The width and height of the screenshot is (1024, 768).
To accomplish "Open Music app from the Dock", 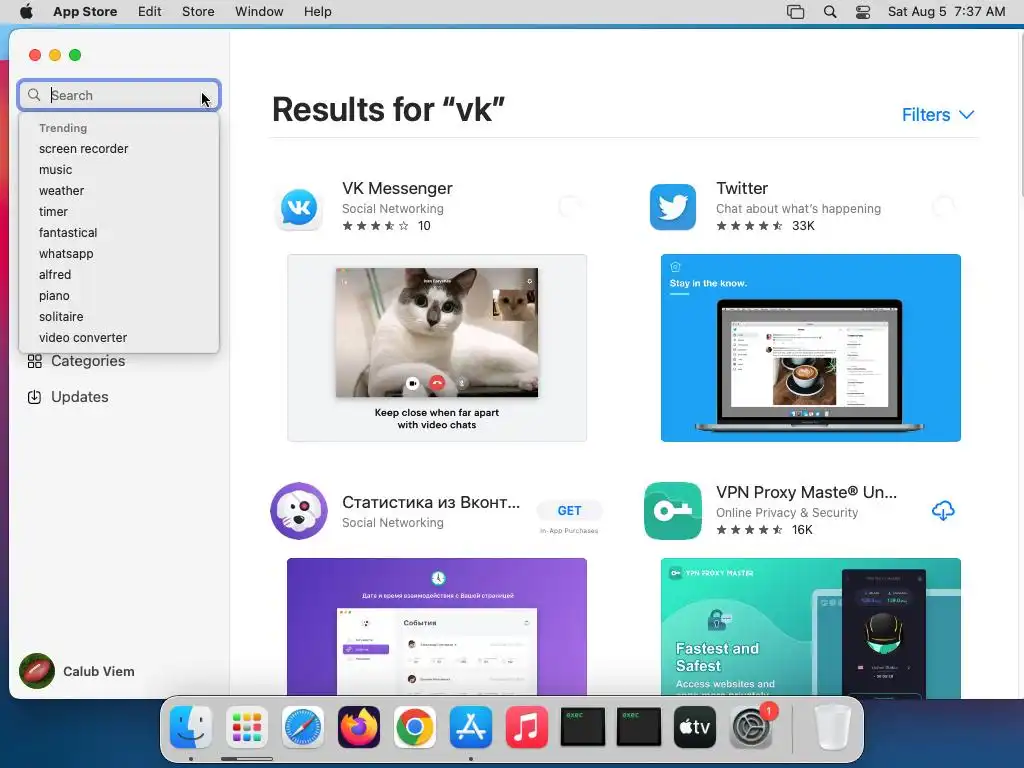I will tap(527, 727).
